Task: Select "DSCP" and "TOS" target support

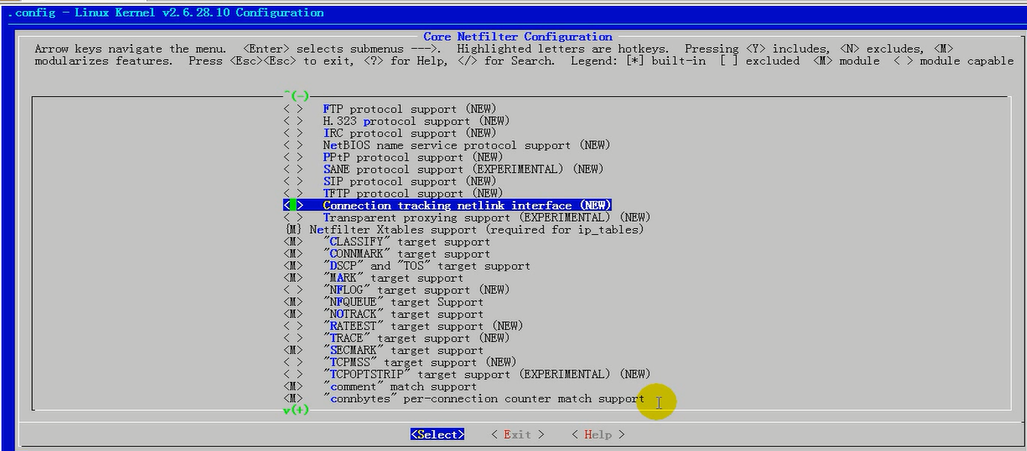Action: coord(427,266)
